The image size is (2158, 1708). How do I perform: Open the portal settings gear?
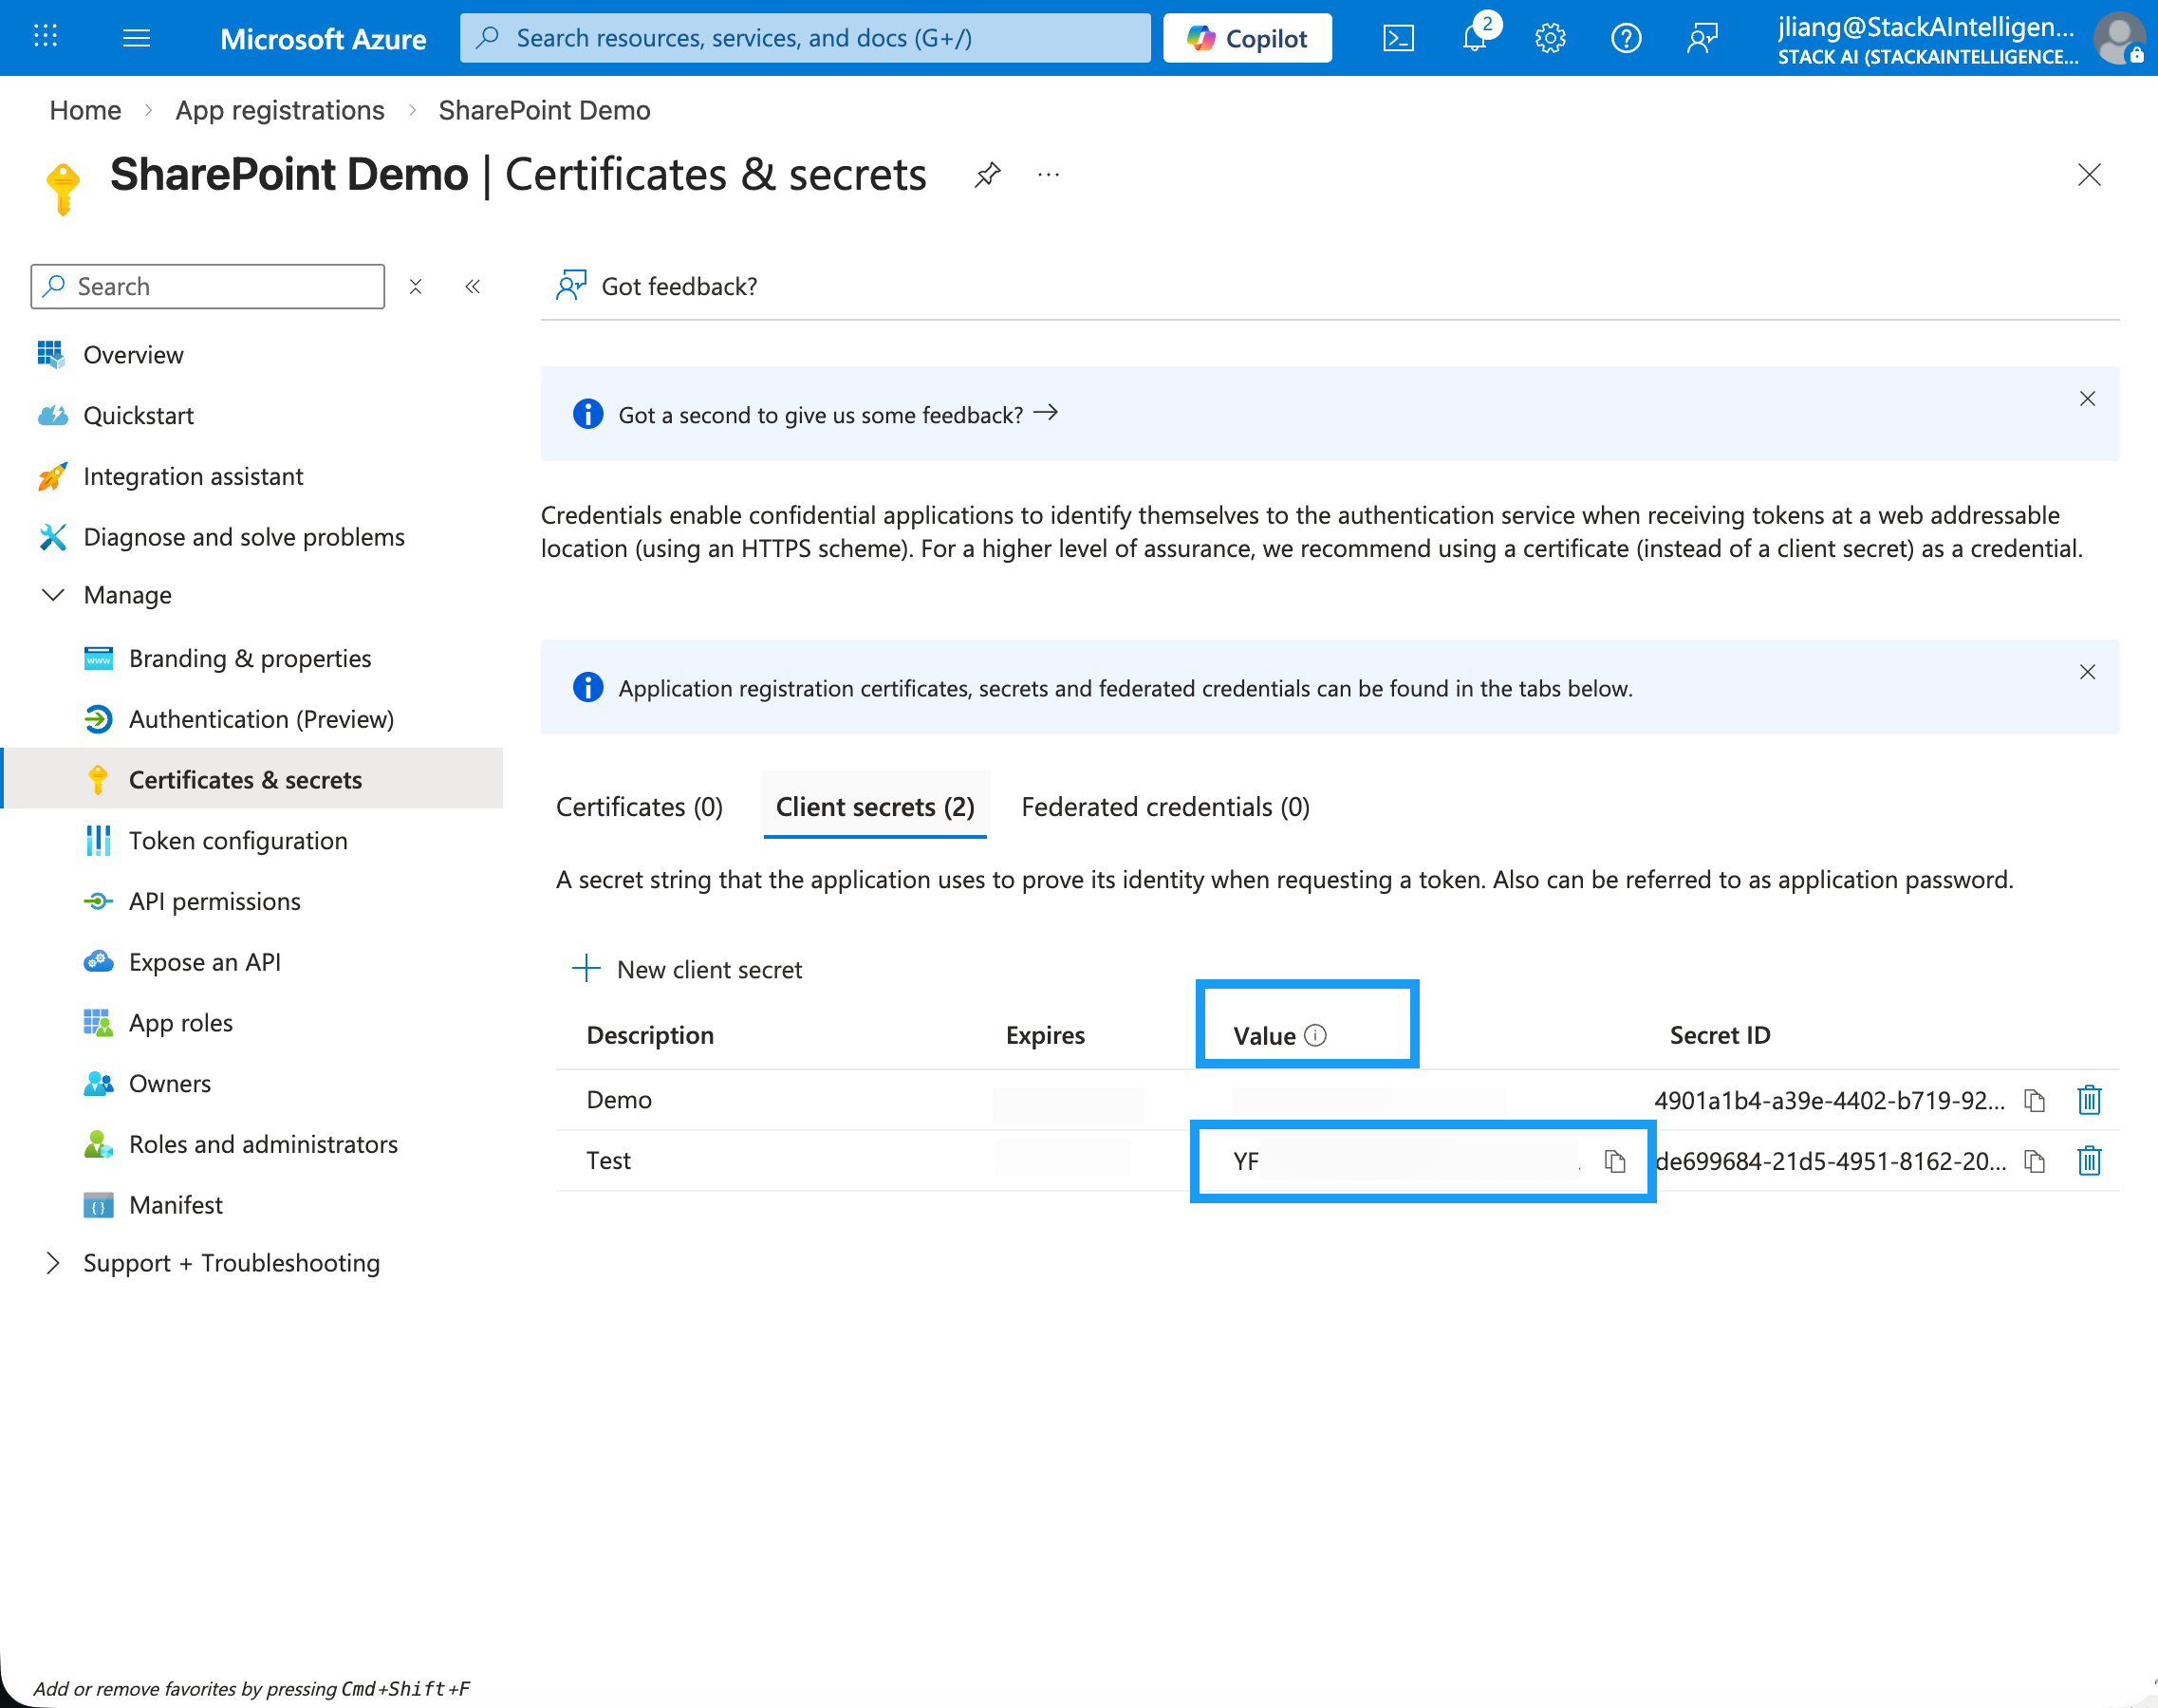tap(1550, 38)
